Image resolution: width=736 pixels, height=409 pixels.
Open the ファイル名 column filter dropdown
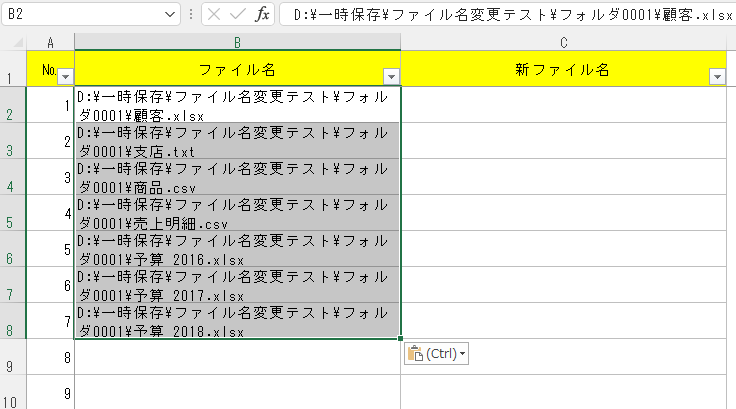(x=391, y=77)
